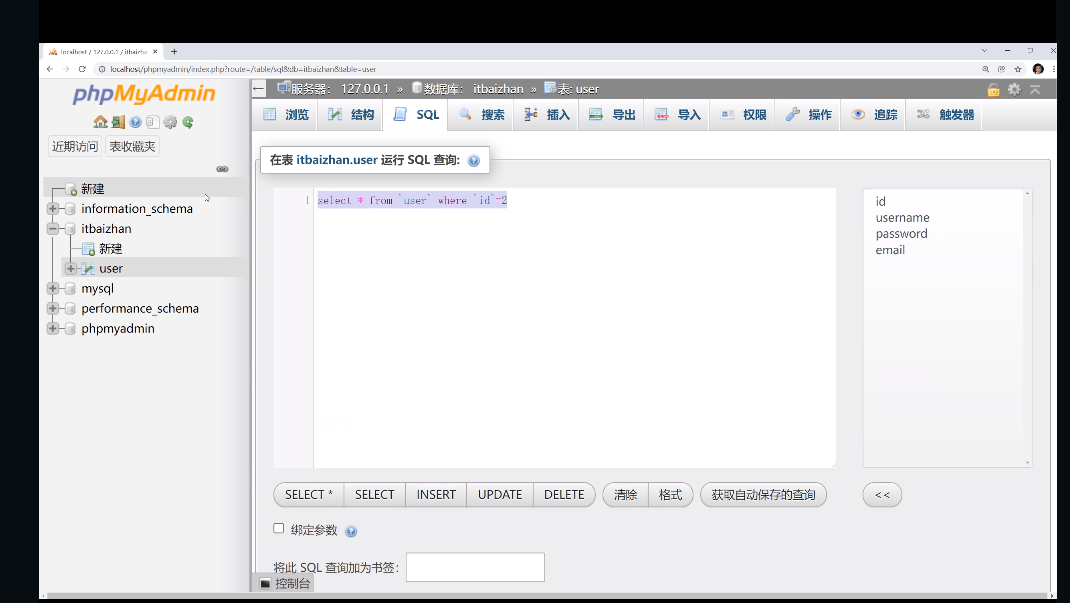Collapse top menu with up-arrow icon
1070x603 pixels.
tap(1035, 89)
